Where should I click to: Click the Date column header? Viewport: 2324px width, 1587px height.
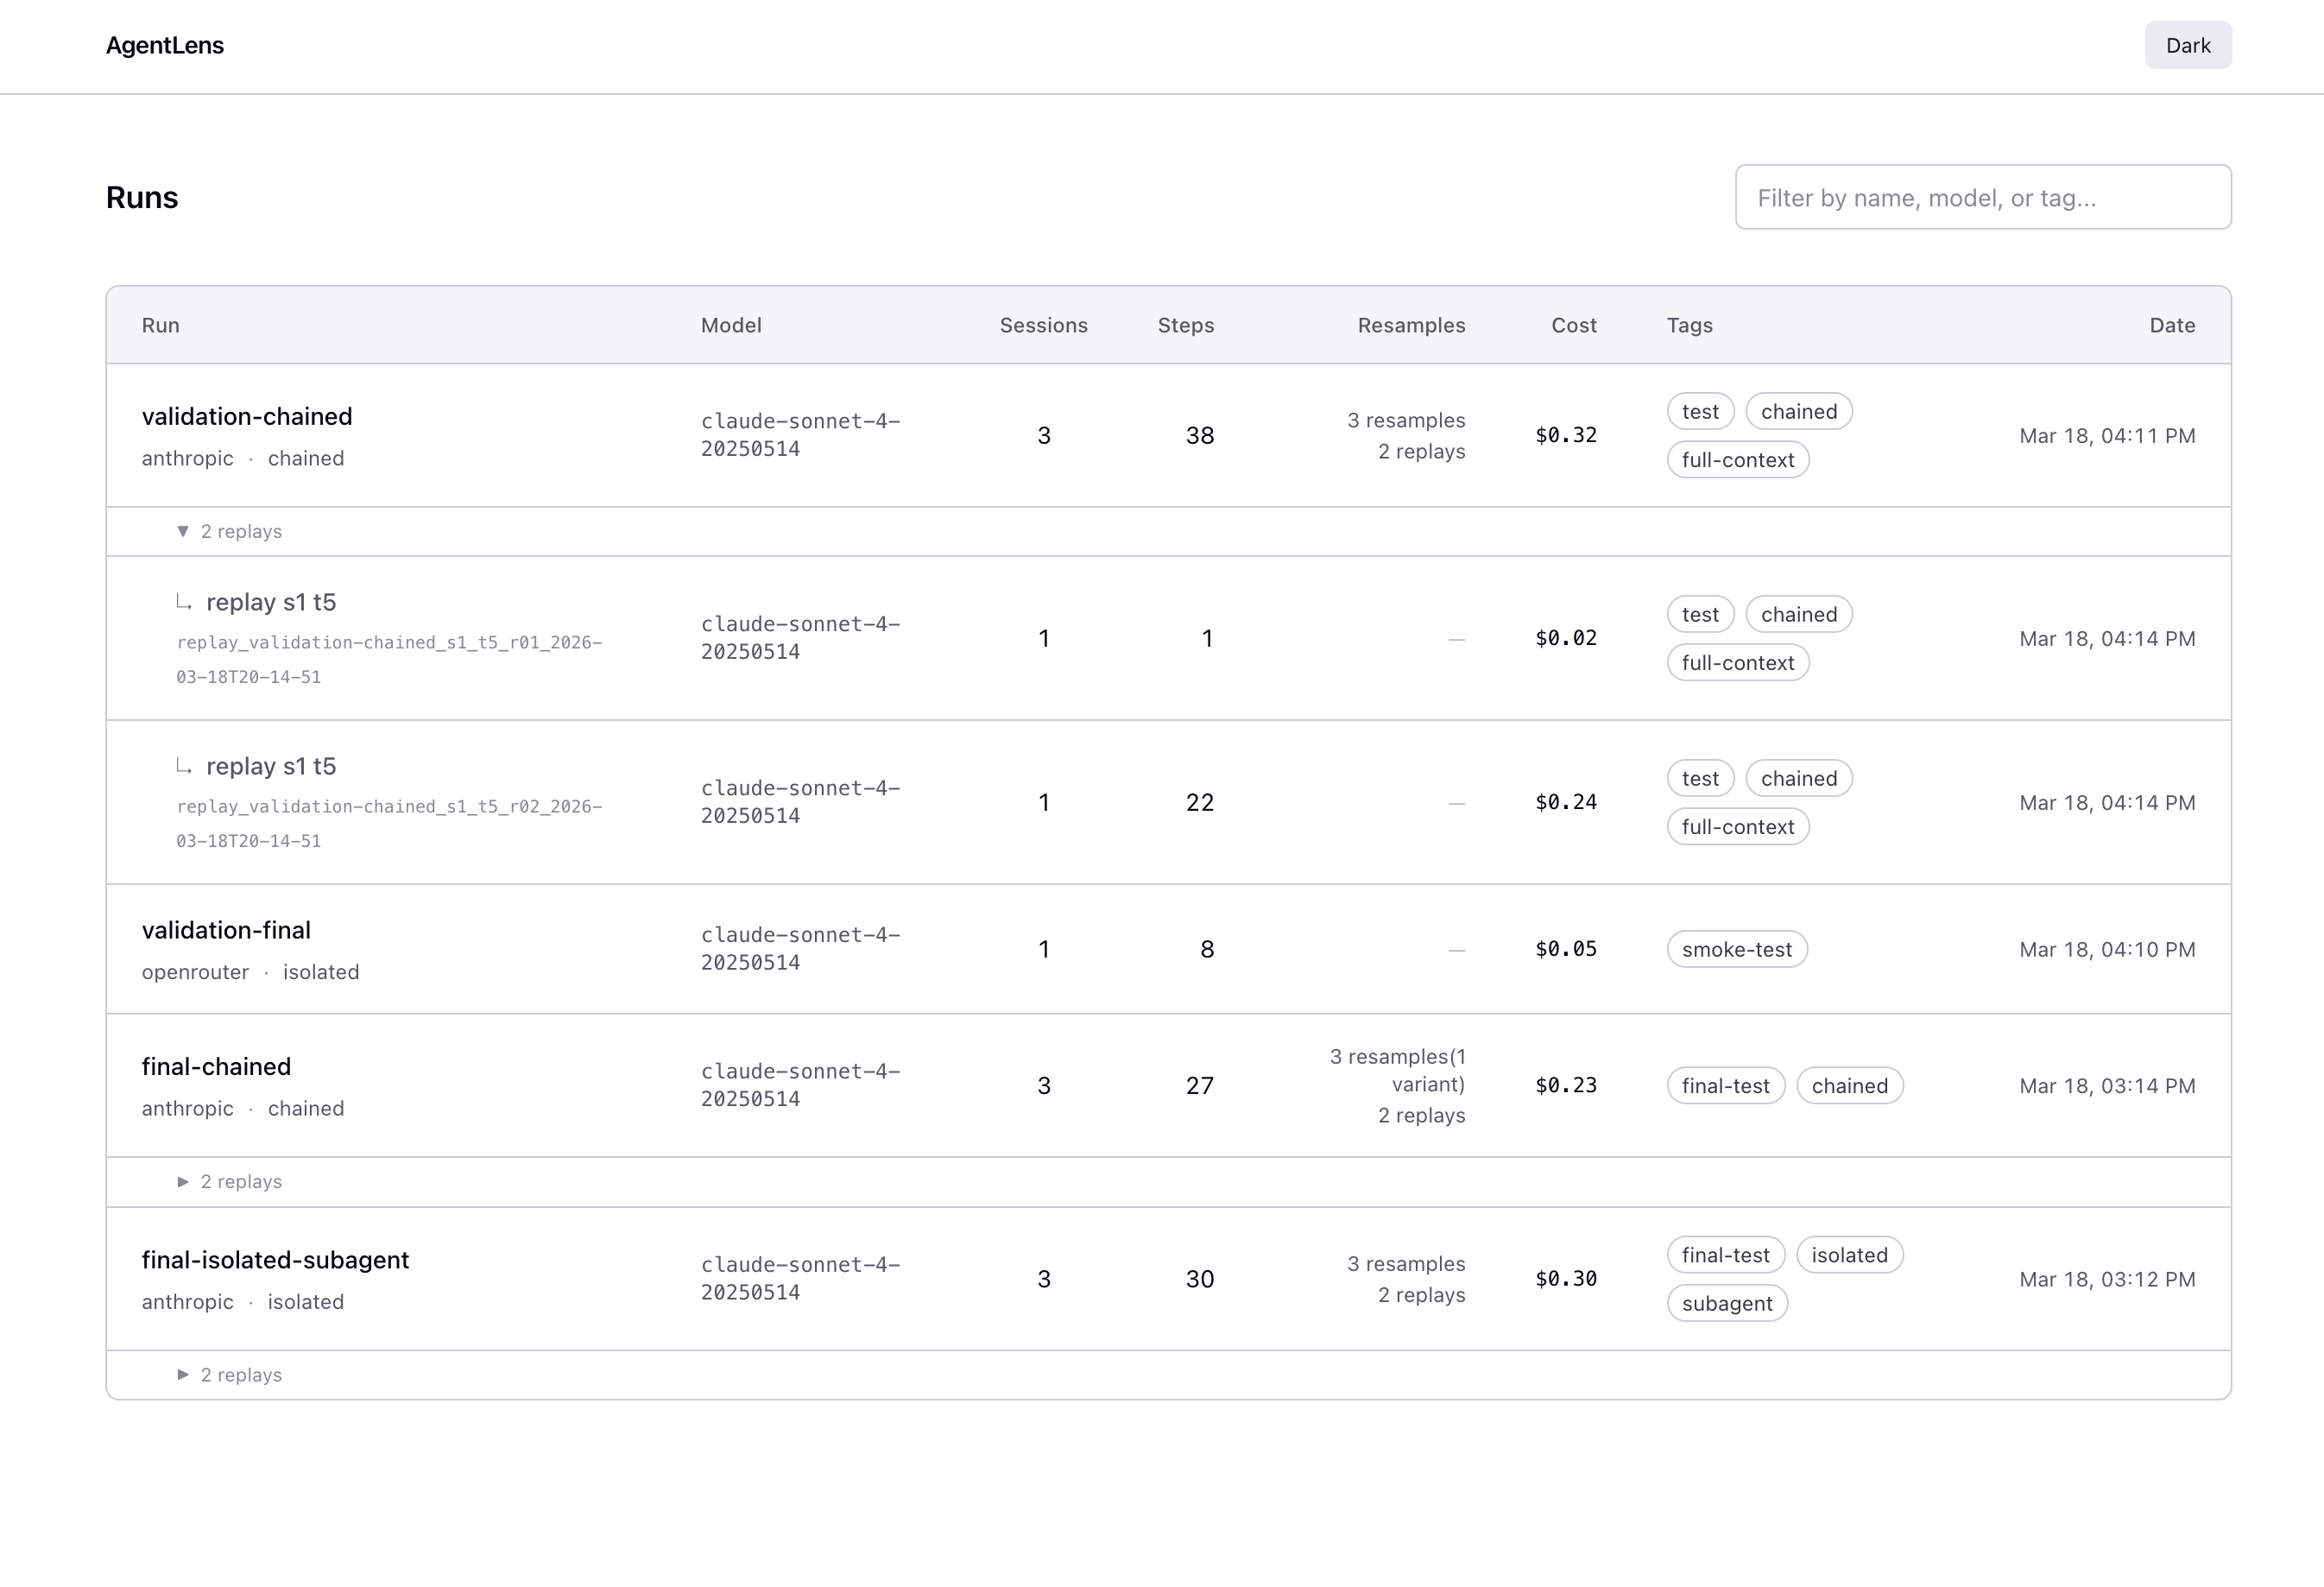tap(2171, 325)
